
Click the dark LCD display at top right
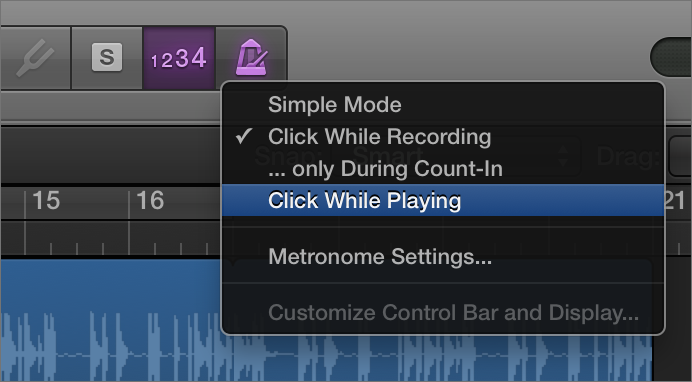[x=671, y=57]
